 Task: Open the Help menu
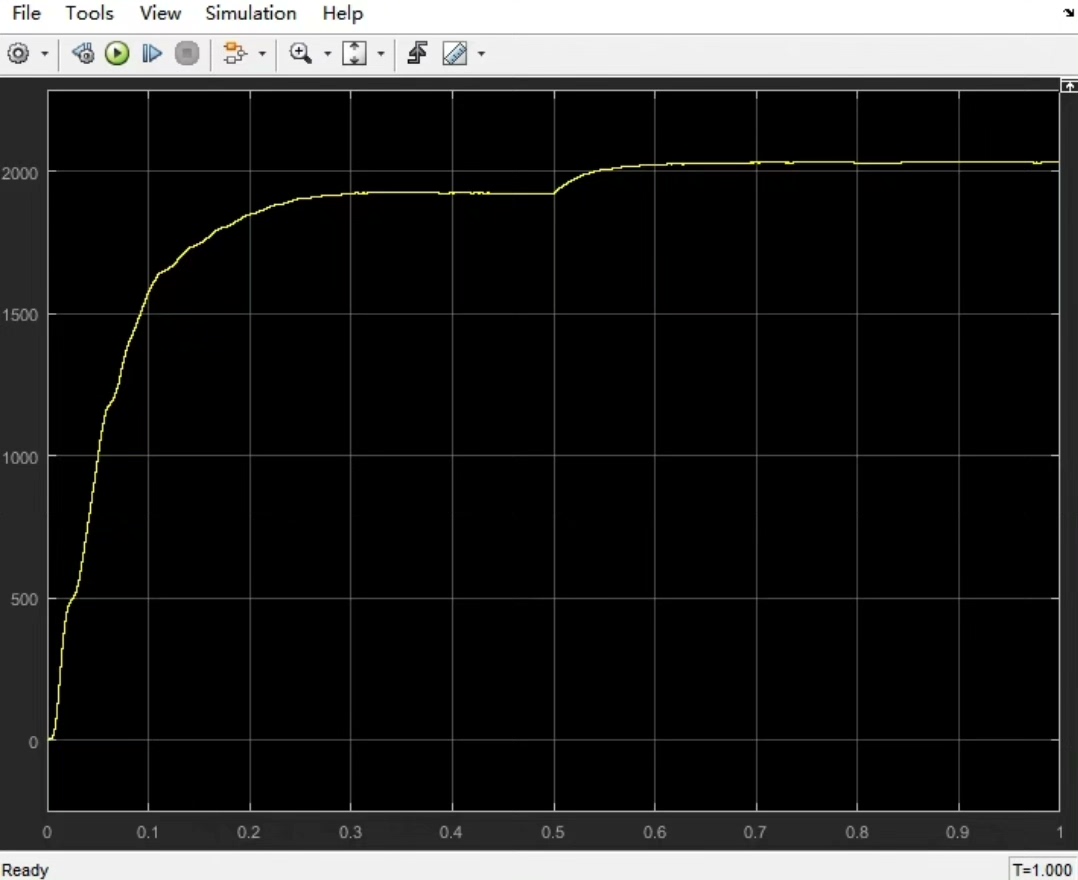click(x=342, y=13)
